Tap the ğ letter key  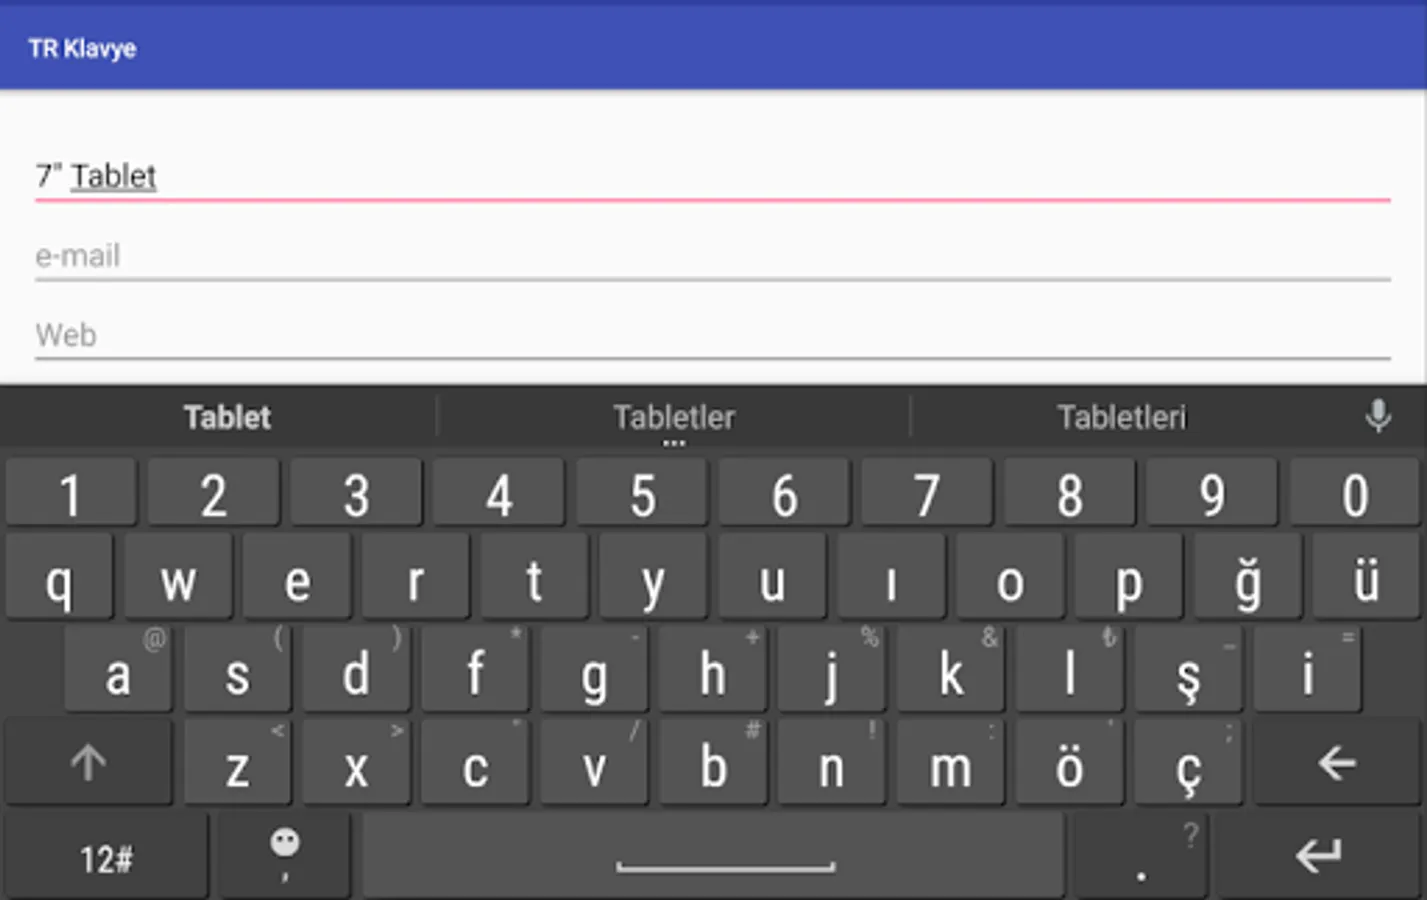1248,577
